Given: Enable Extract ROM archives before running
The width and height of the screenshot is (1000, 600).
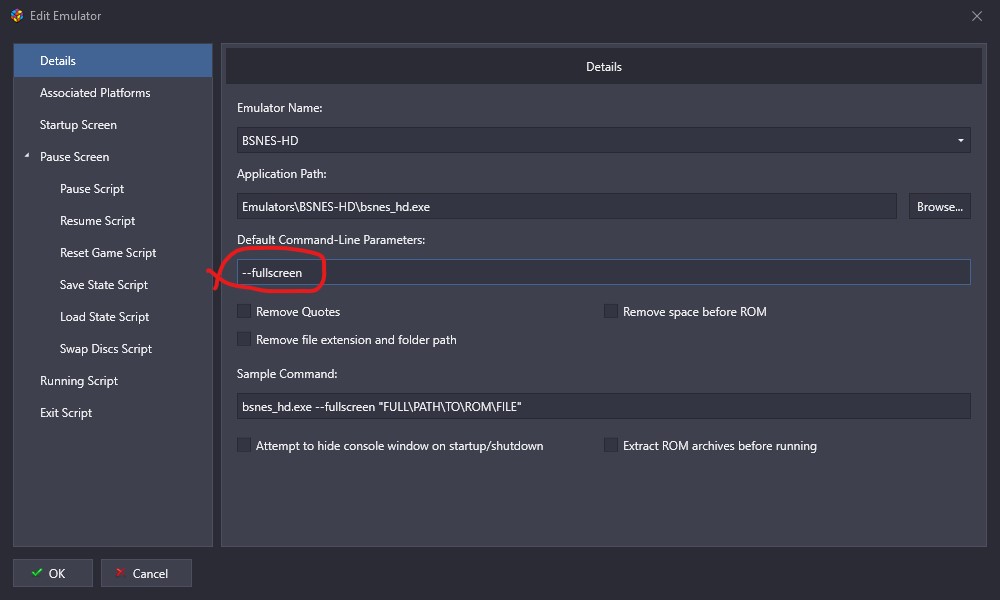Looking at the screenshot, I should click(x=611, y=445).
